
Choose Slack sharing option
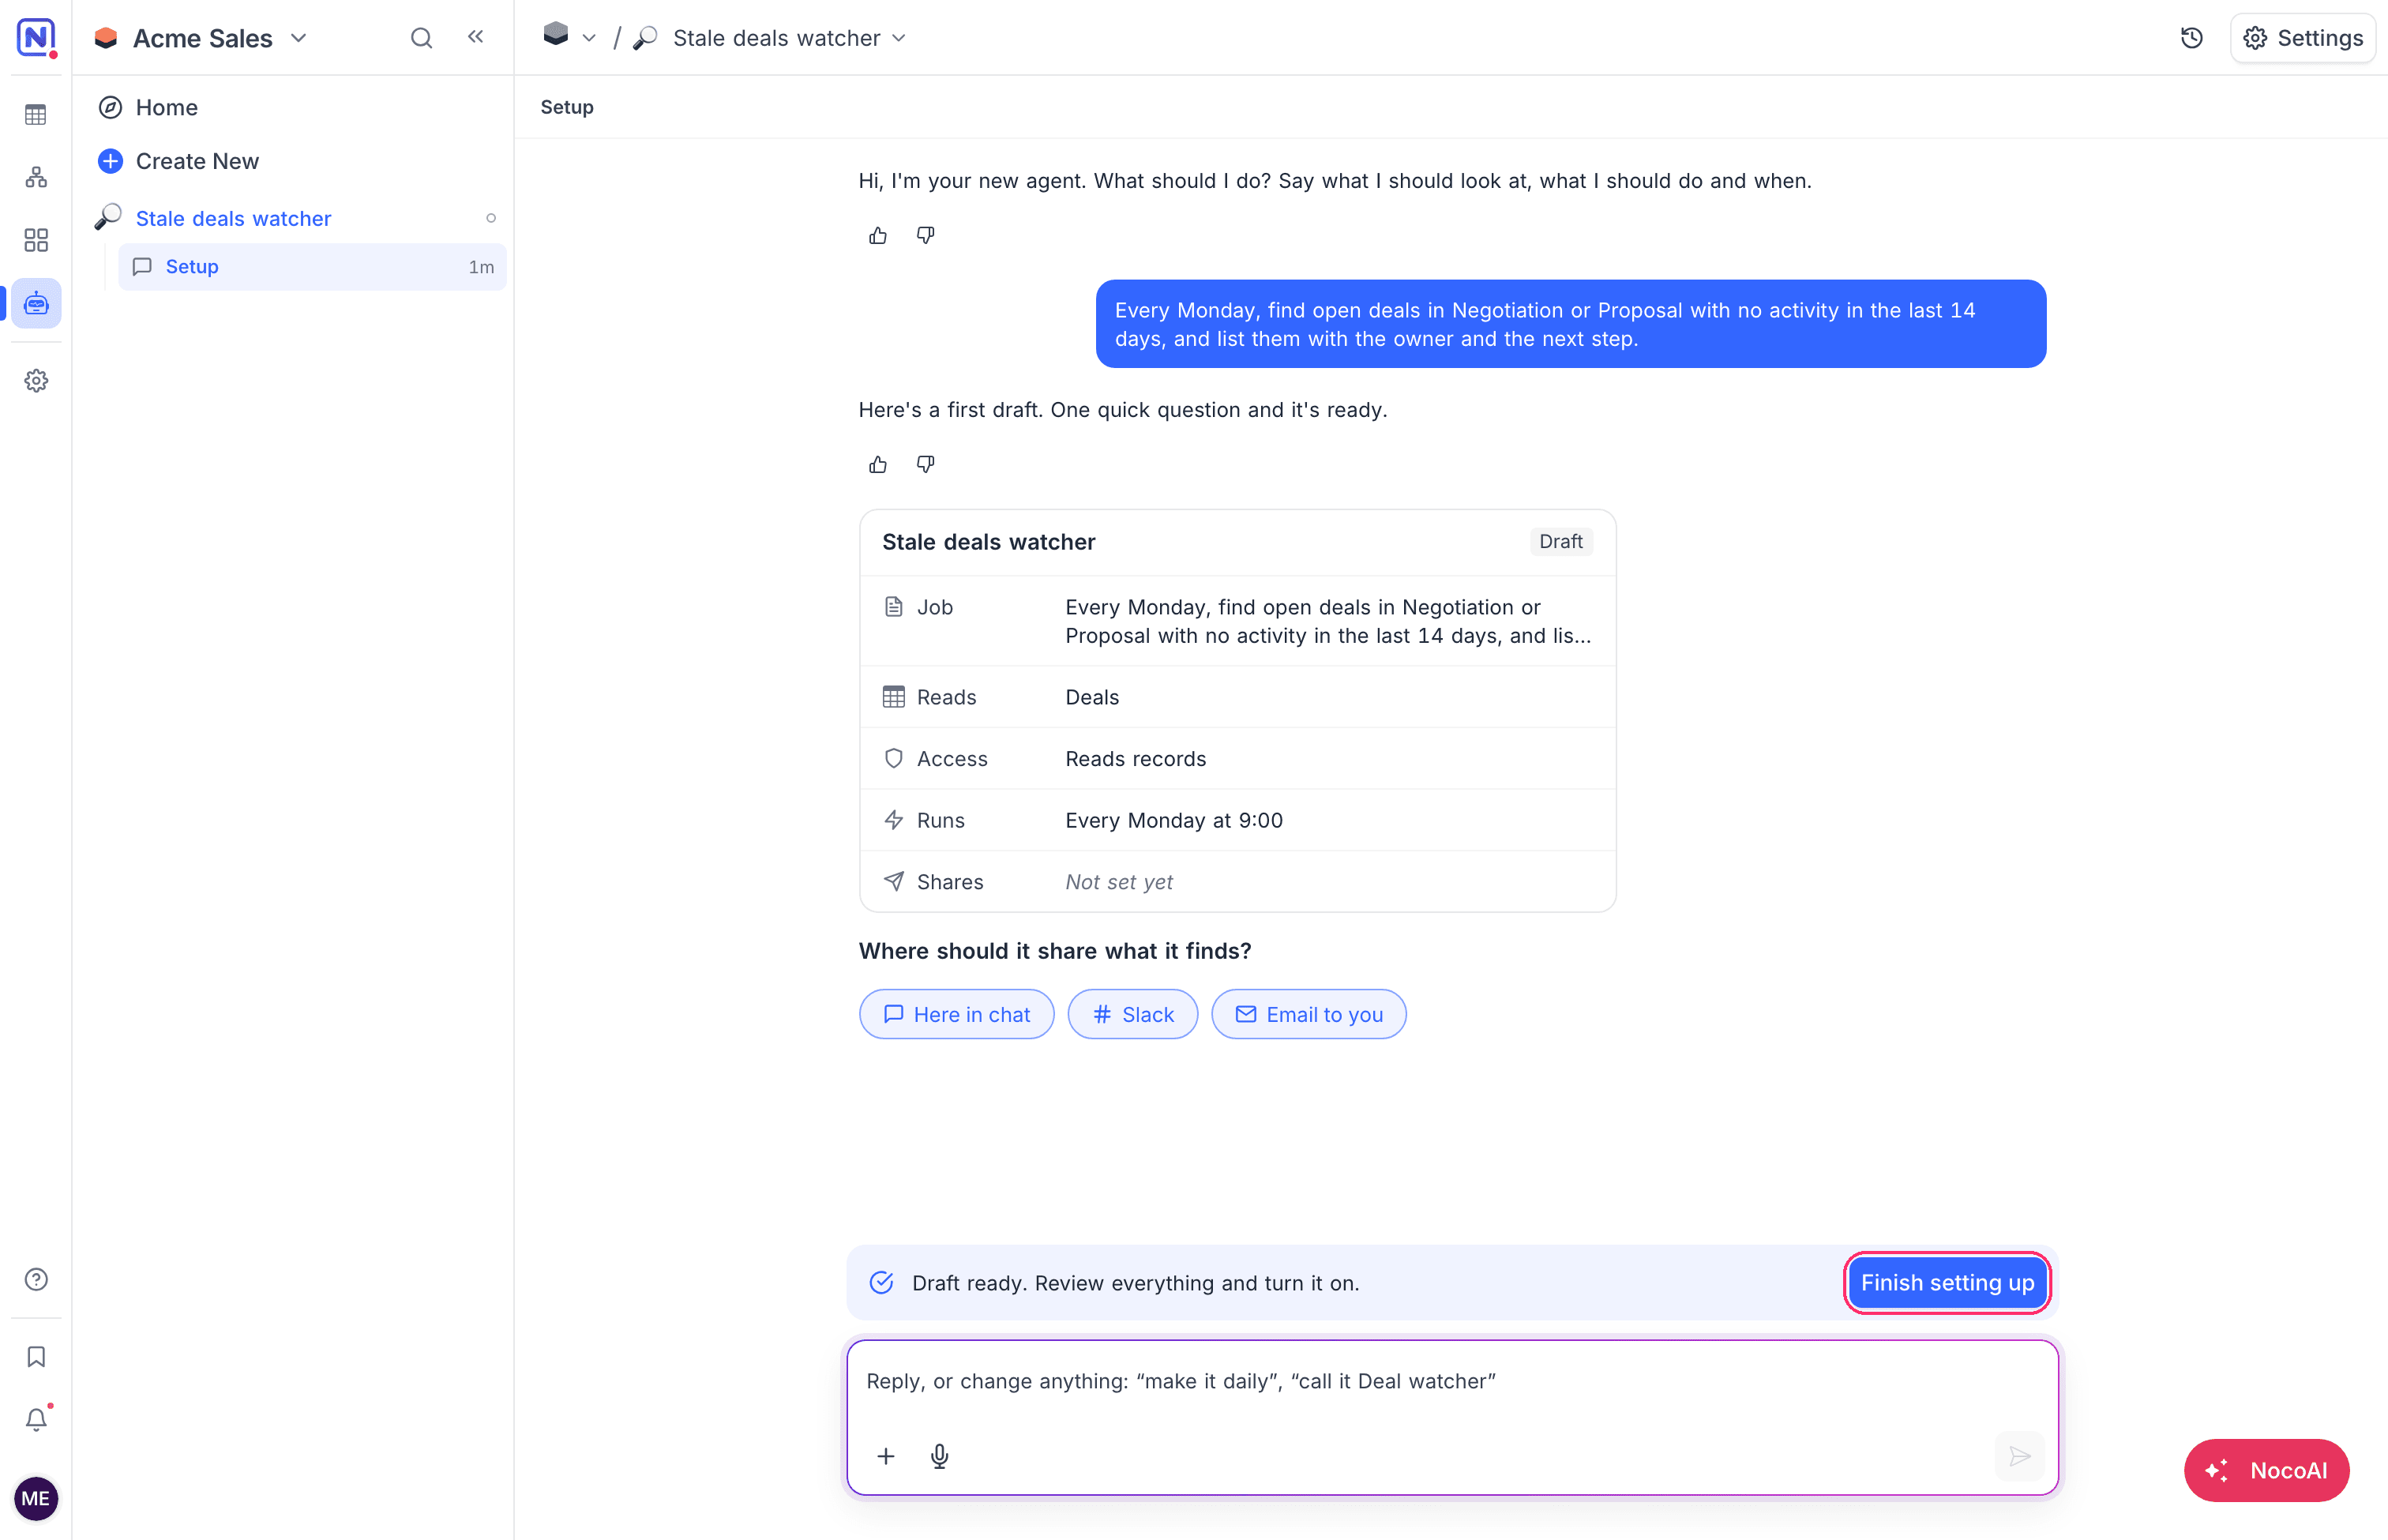(1132, 1014)
